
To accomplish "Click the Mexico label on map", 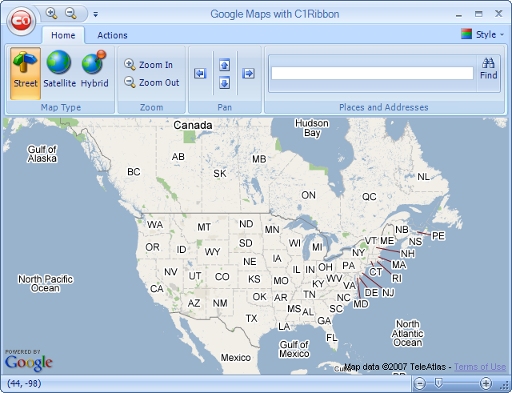I will (x=236, y=358).
